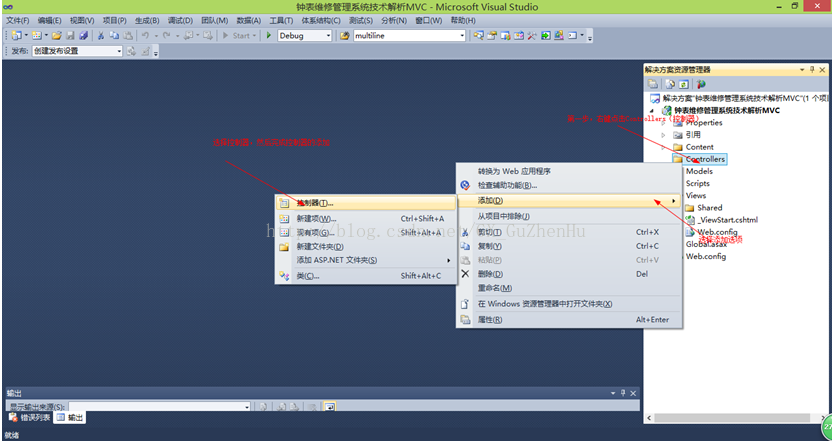This screenshot has height=441, width=832.
Task: Click the New Project toolbar icon
Action: point(16,36)
